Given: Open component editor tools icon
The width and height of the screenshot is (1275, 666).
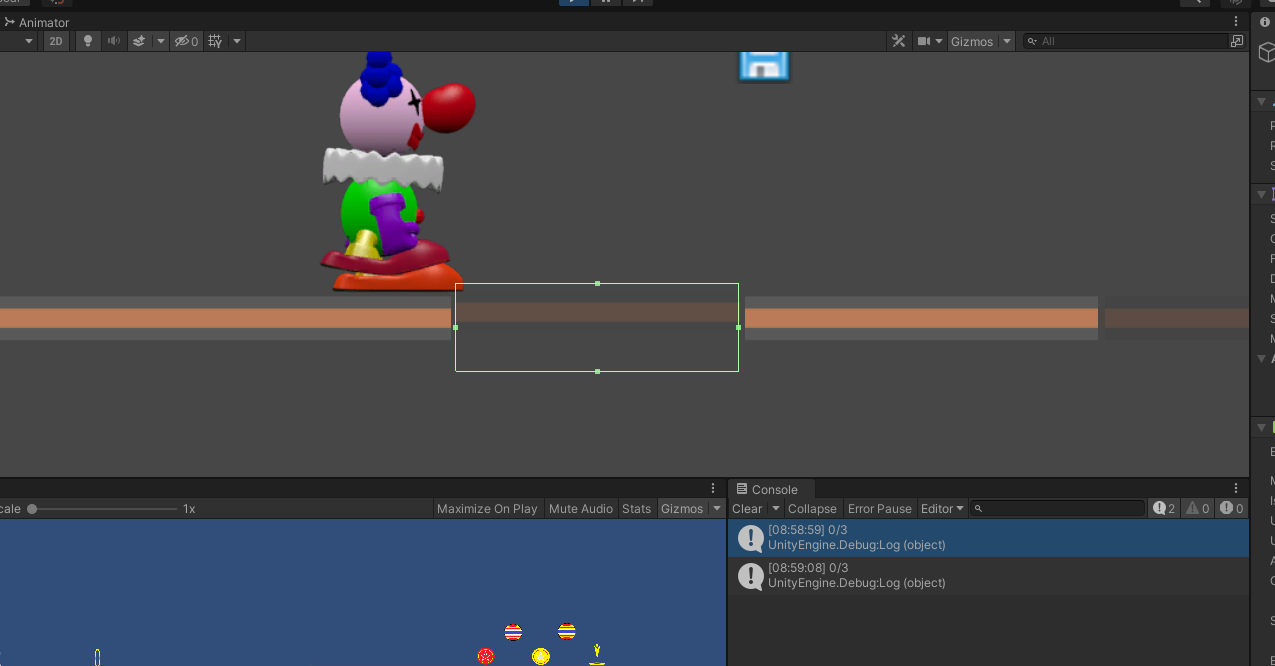Looking at the screenshot, I should 898,41.
